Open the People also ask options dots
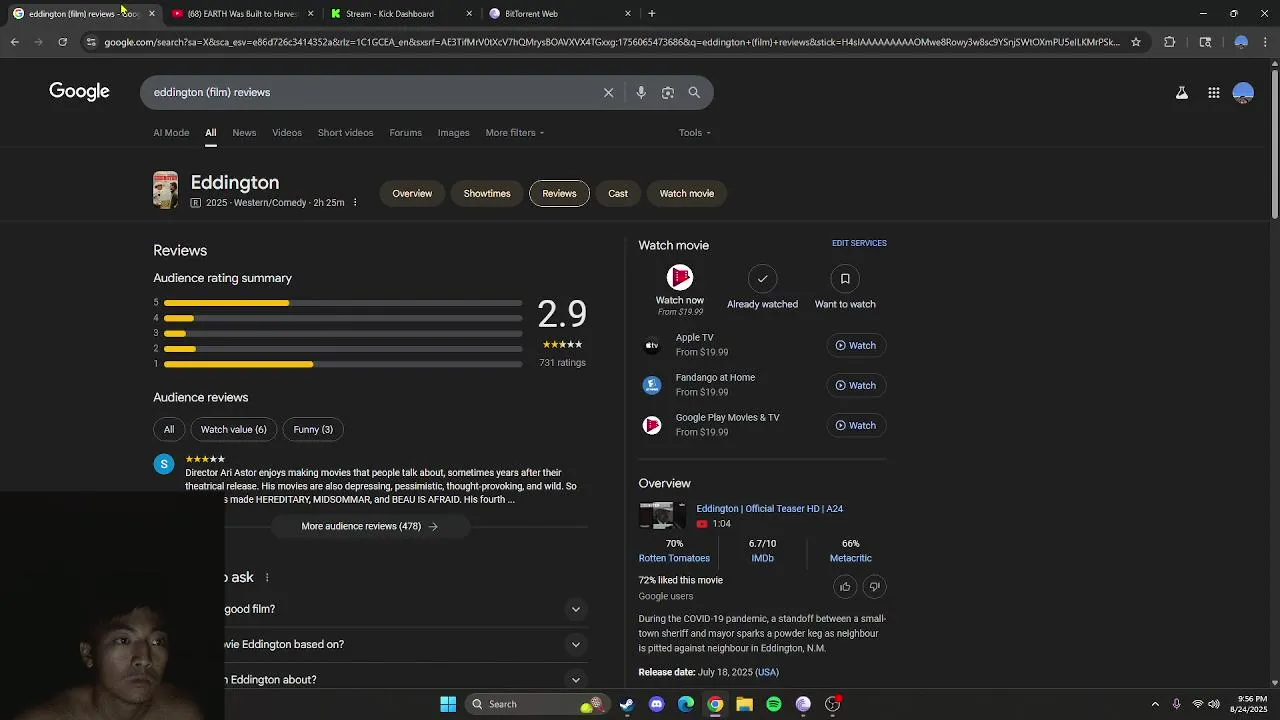Image resolution: width=1280 pixels, height=720 pixels. 267,578
